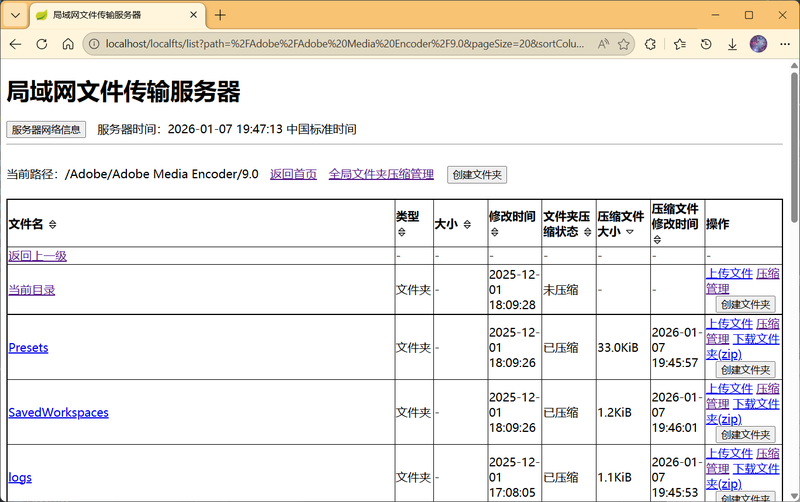Viewport: 800px width, 502px height.
Task: Click scrollbar down arrow
Action: coord(794,495)
